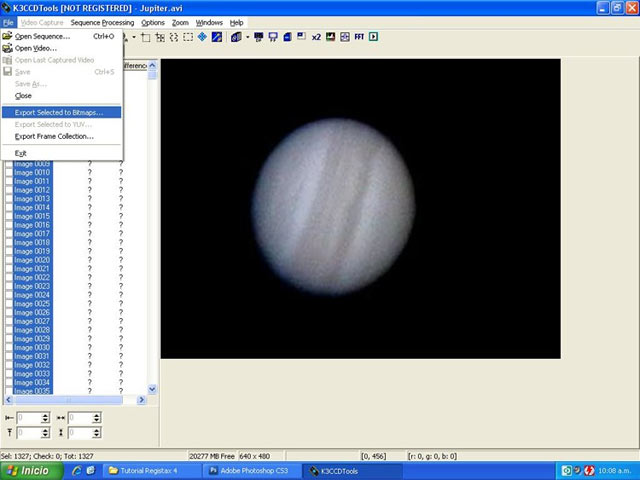Screen dimensions: 640x480
Task: Click the blue diamond alignment icon
Action: [x=202, y=37]
